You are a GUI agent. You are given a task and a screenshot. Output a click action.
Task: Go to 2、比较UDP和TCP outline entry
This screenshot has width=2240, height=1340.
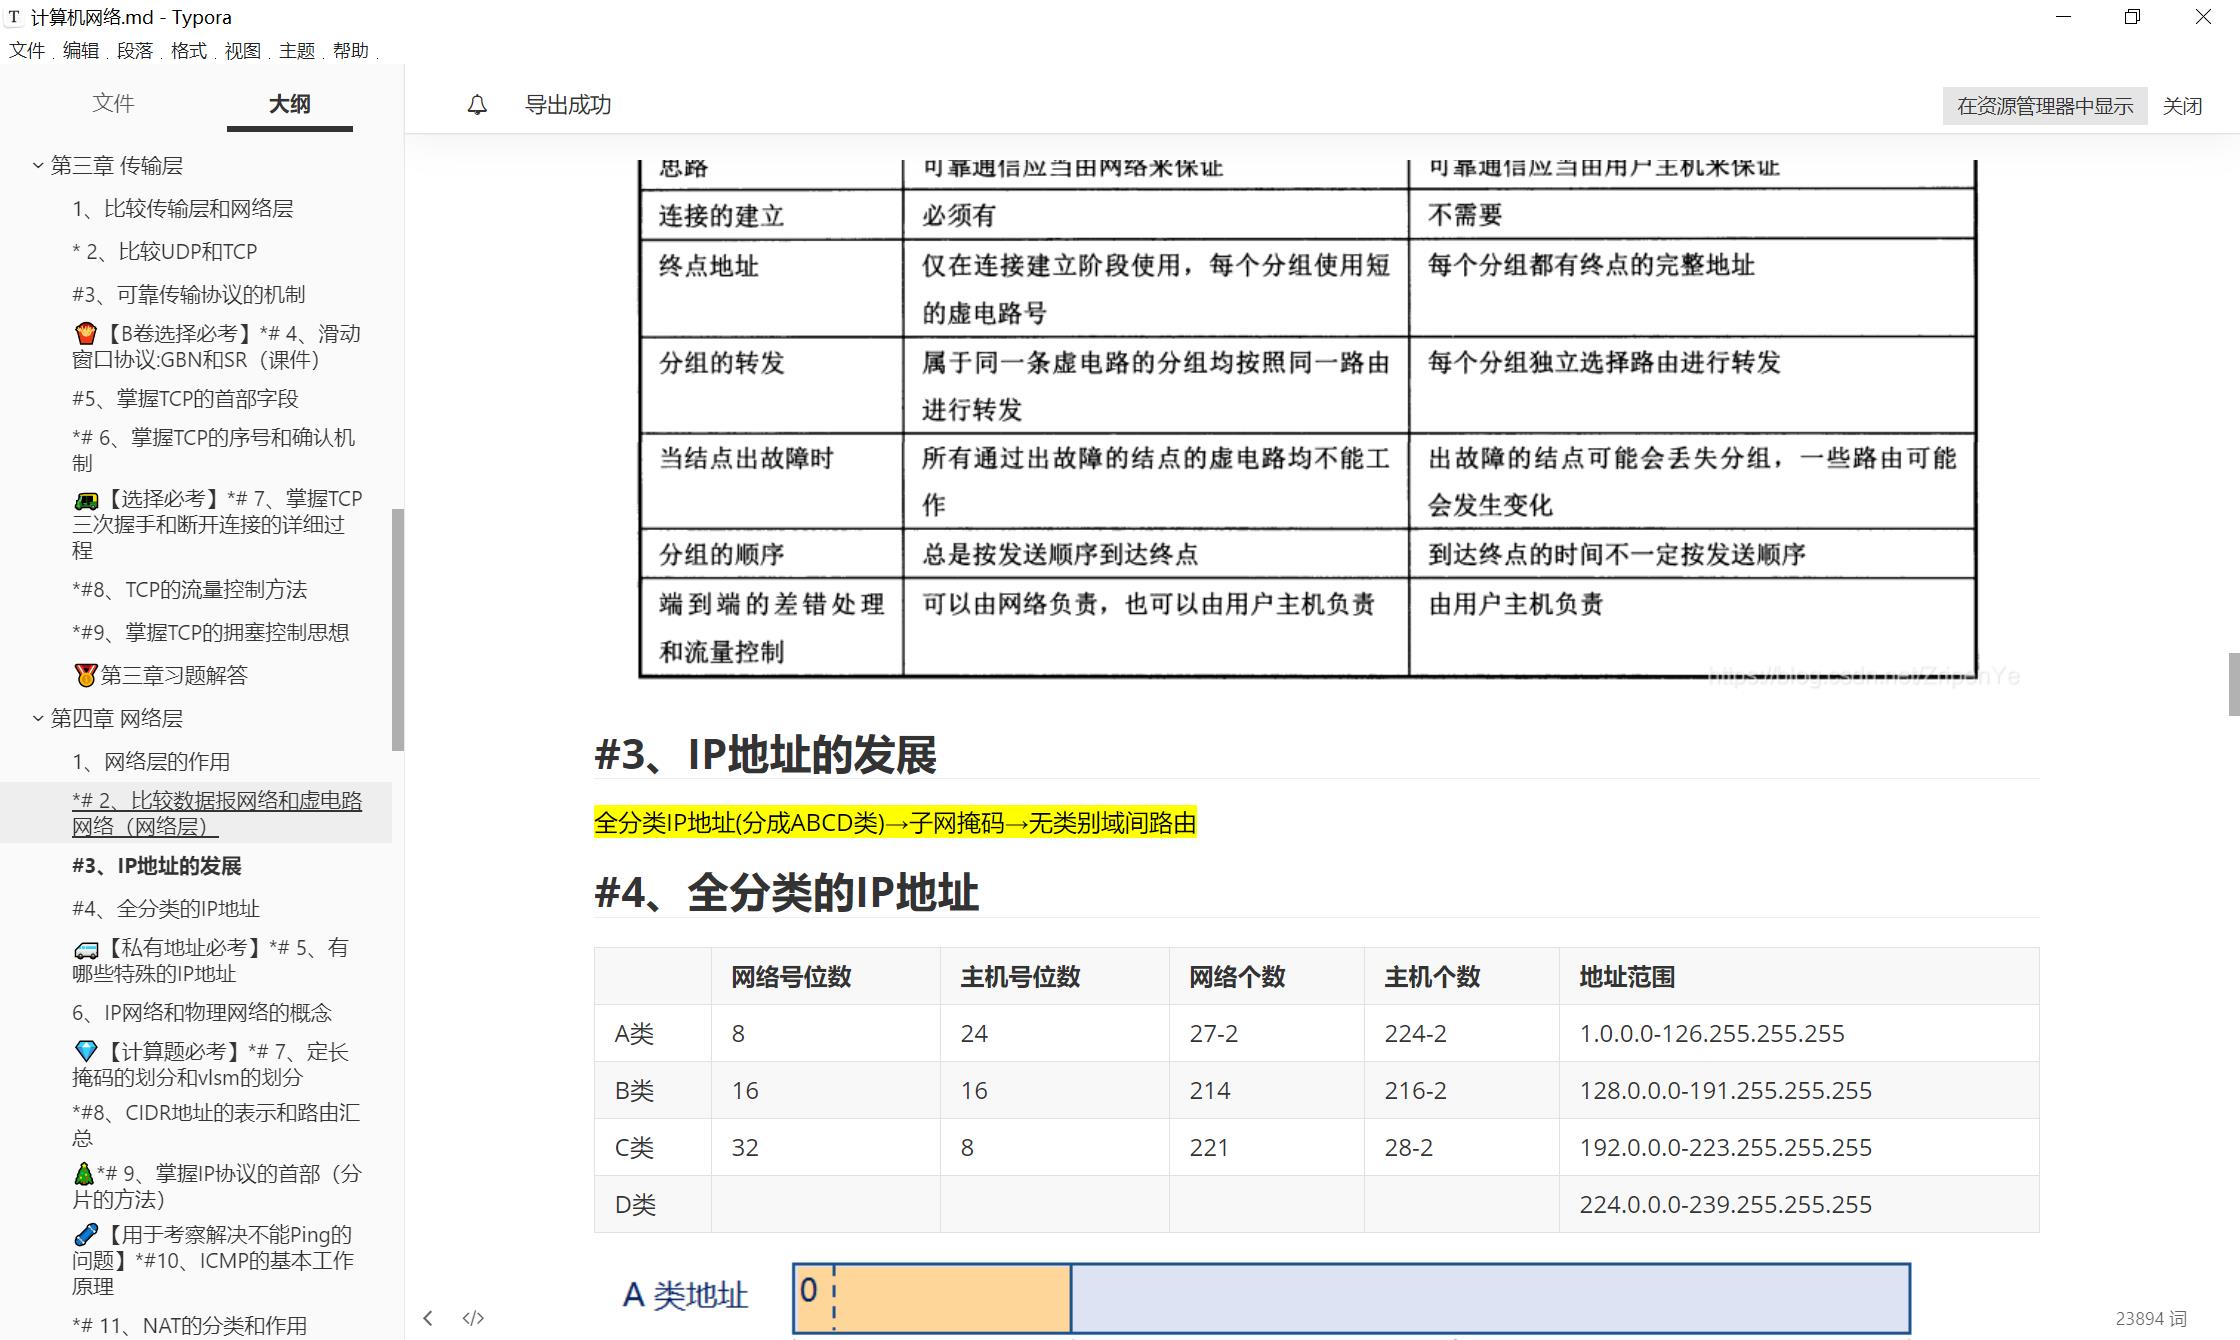click(x=165, y=252)
